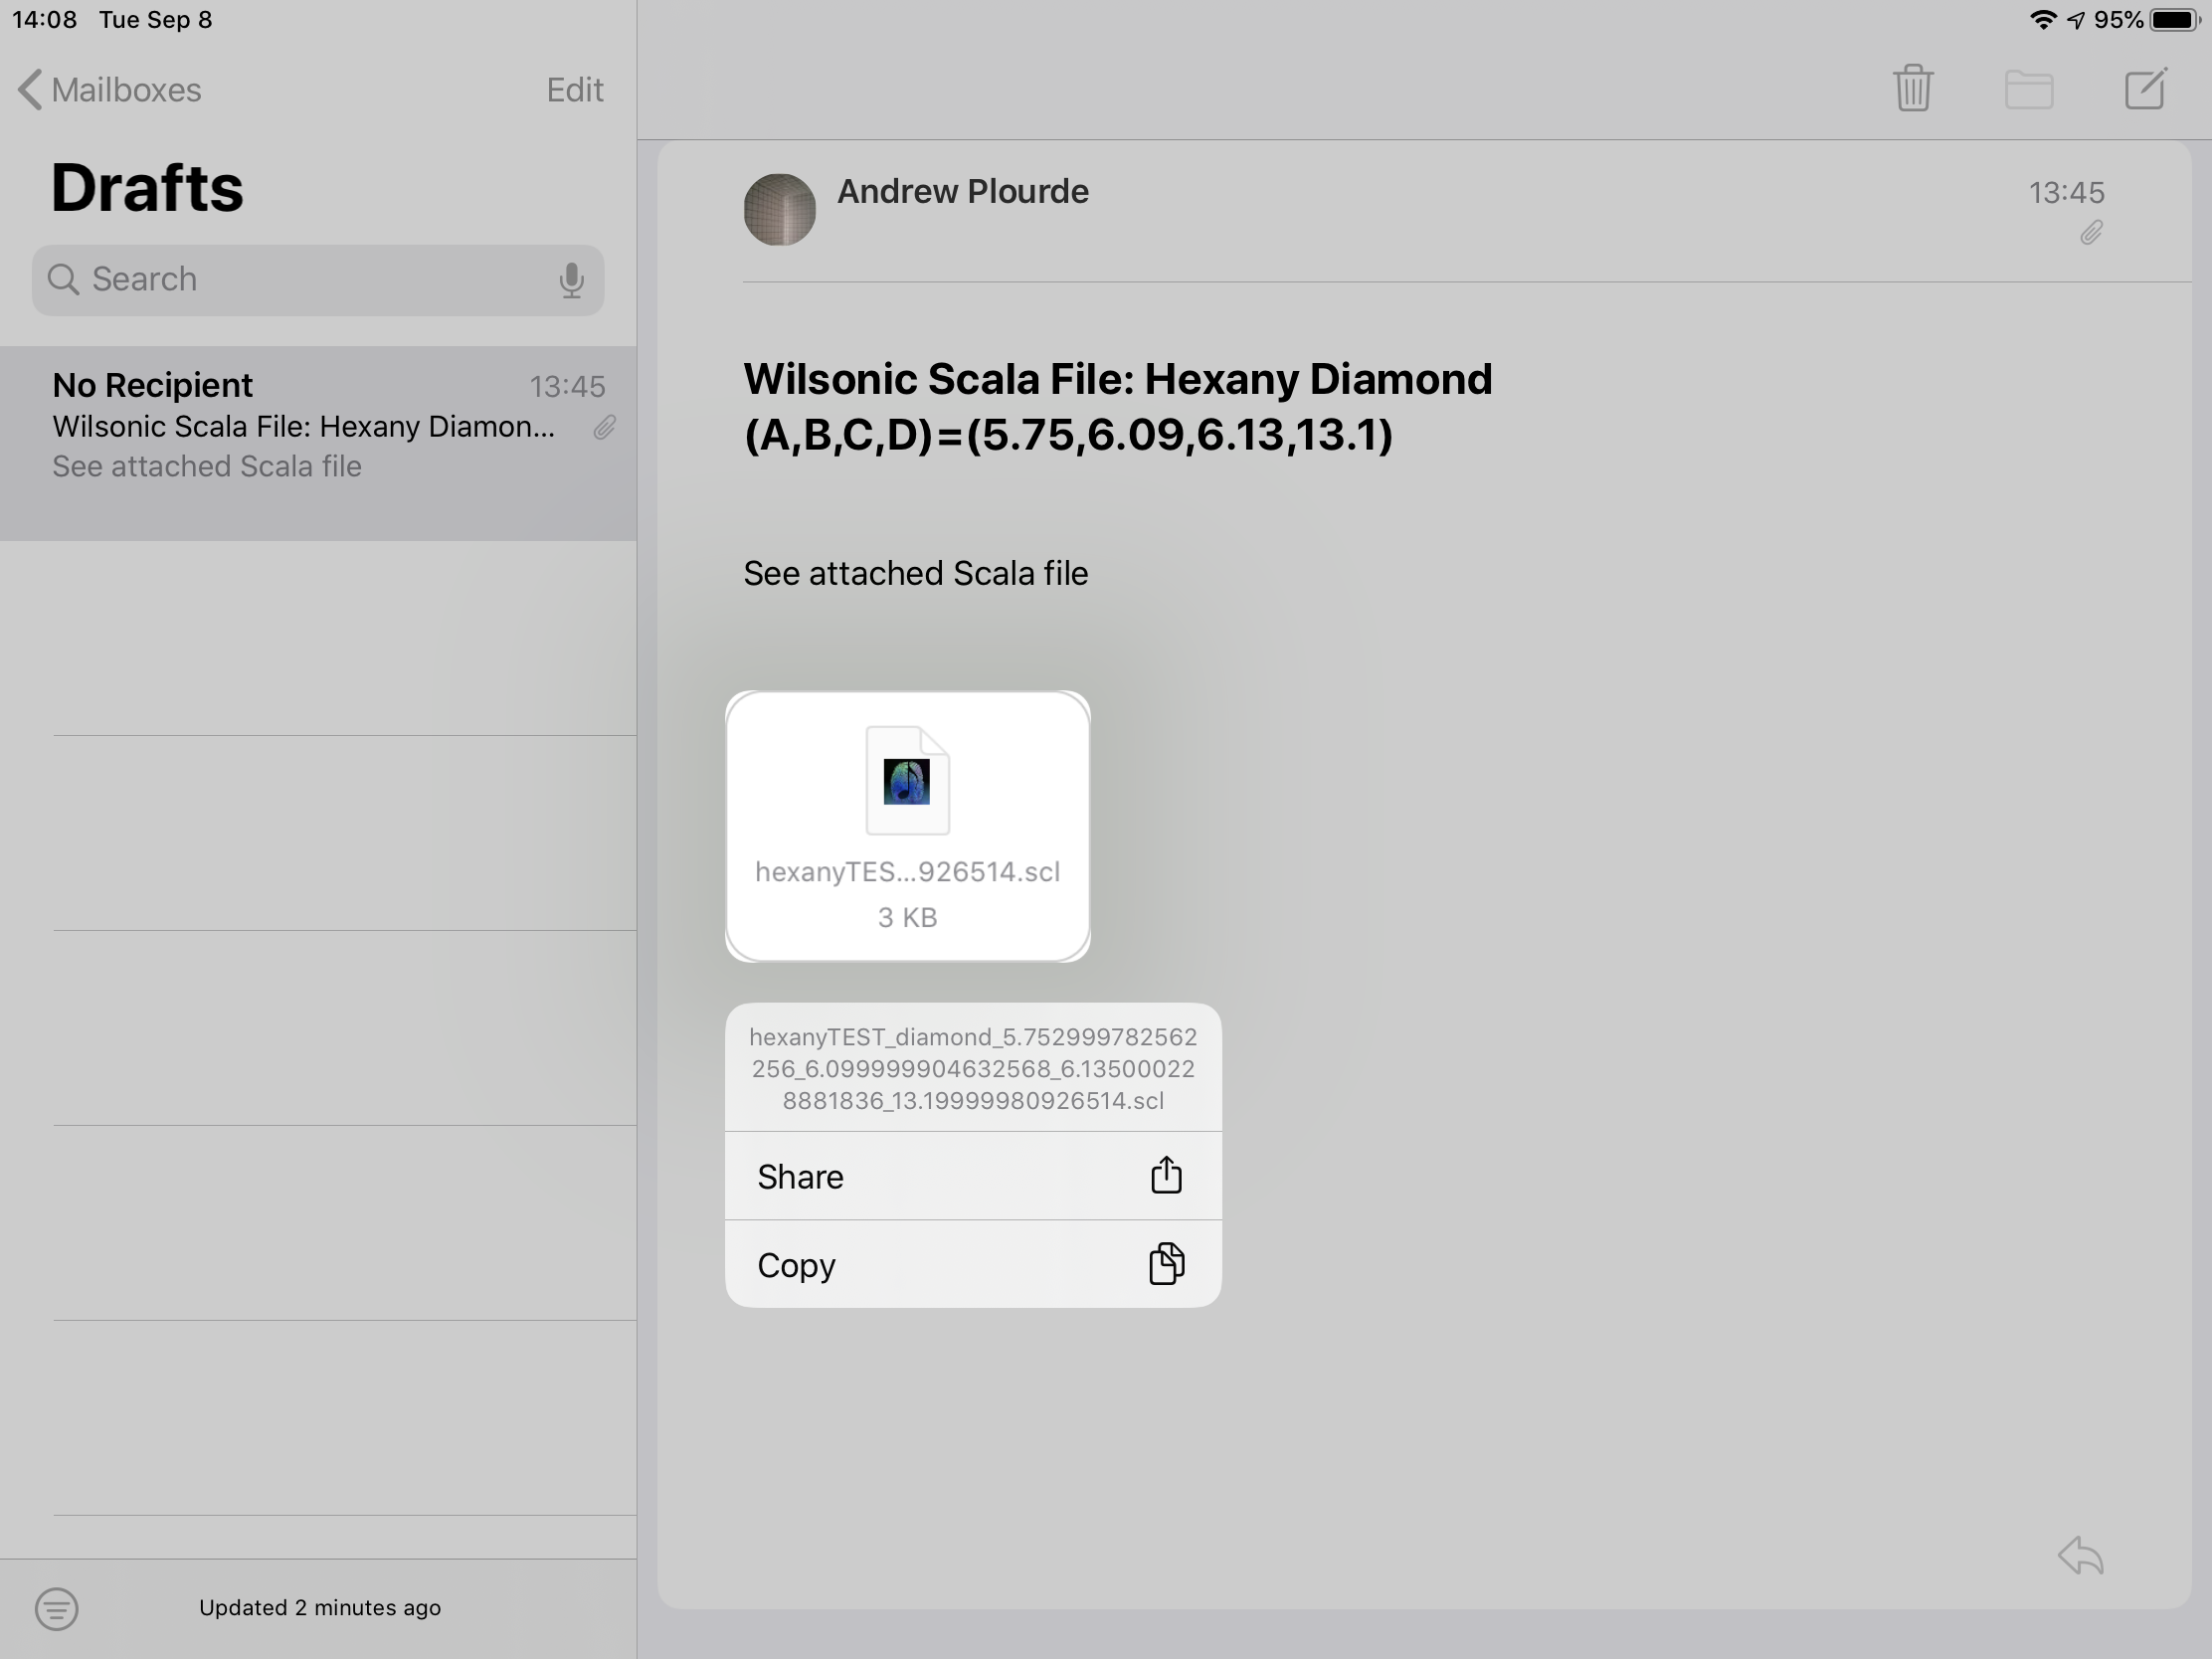The width and height of the screenshot is (2212, 1659).
Task: Tap the hexanyTES scl attachment thumbnail
Action: pos(907,826)
